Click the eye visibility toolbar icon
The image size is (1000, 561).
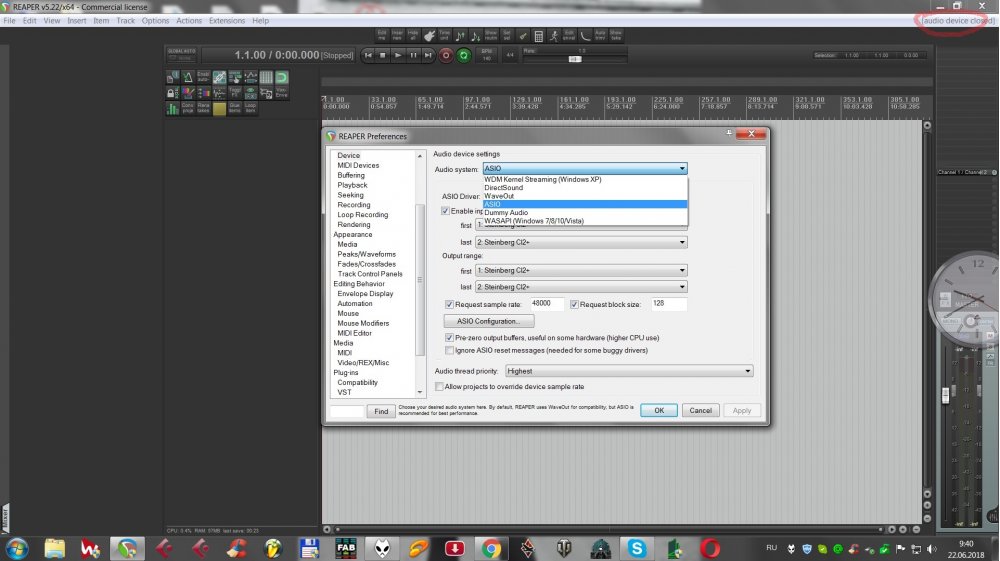click(x=251, y=93)
